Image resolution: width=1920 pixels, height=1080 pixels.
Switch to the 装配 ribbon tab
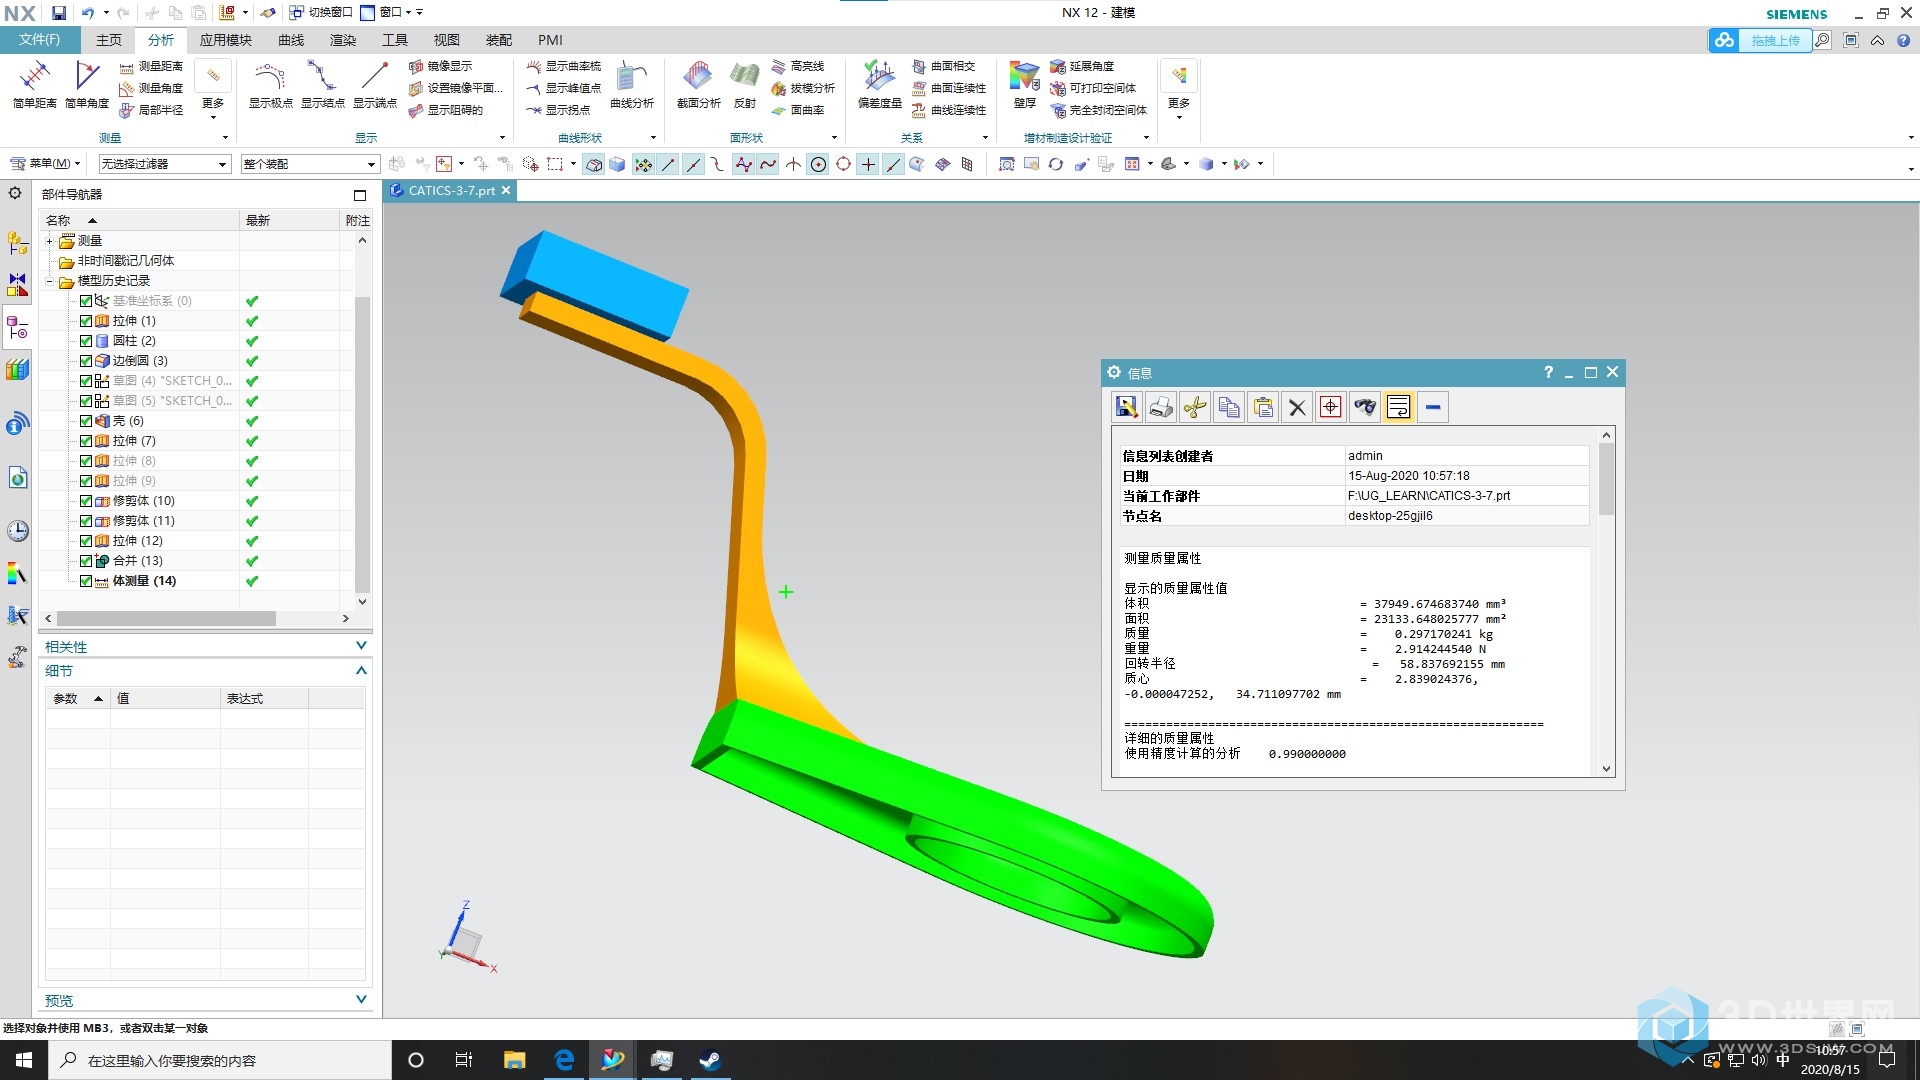pos(499,40)
